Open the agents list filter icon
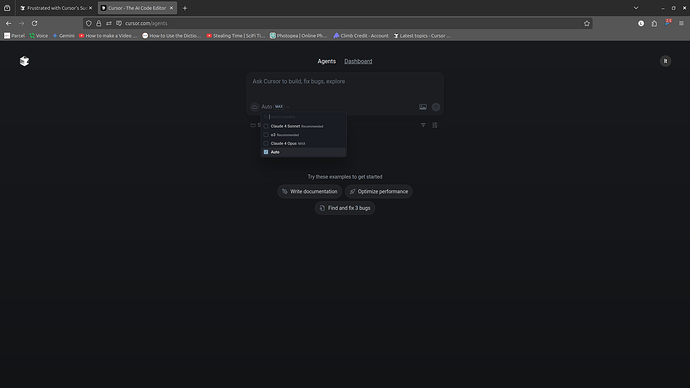The height and width of the screenshot is (388, 690). [423, 125]
